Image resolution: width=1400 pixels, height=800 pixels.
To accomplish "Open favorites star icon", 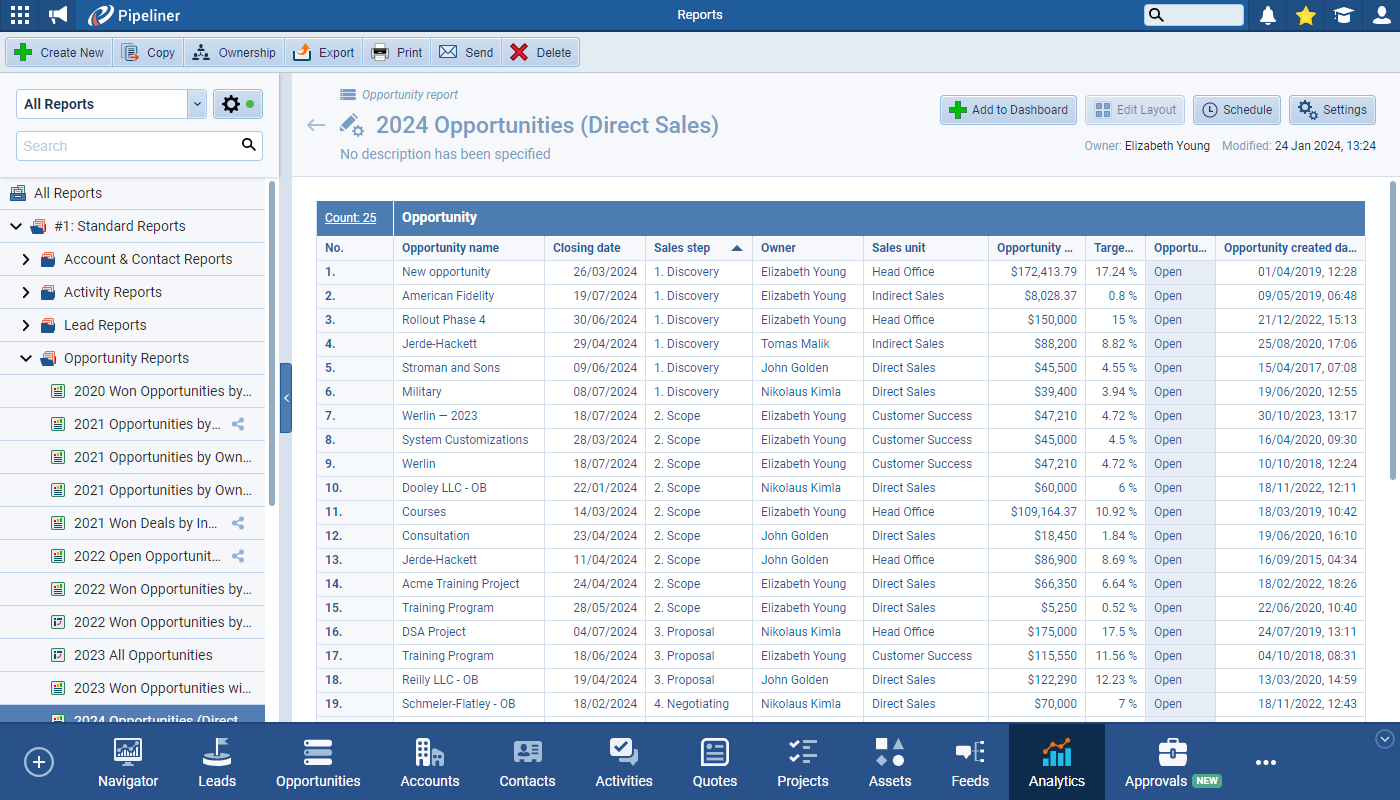I will (x=1305, y=15).
